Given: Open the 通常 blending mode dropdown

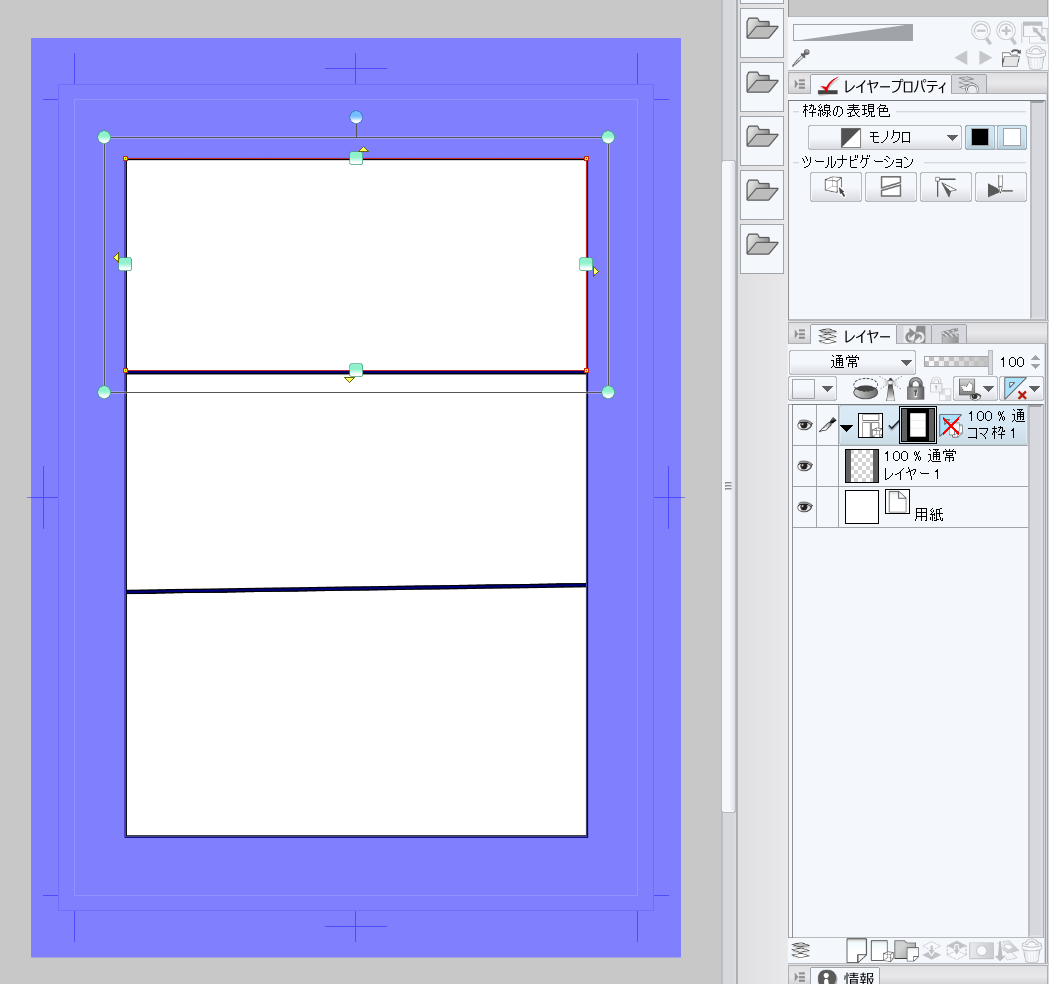Looking at the screenshot, I should pyautogui.click(x=852, y=362).
